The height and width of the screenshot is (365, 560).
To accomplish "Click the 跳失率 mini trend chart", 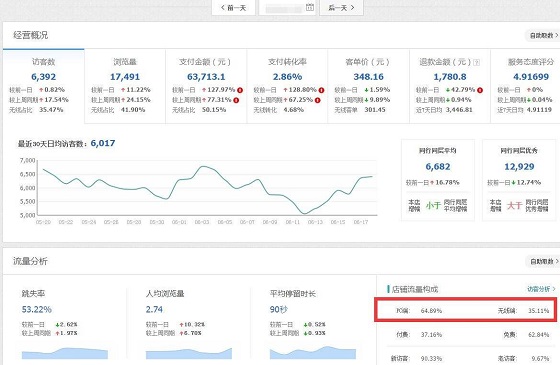I will [65, 353].
